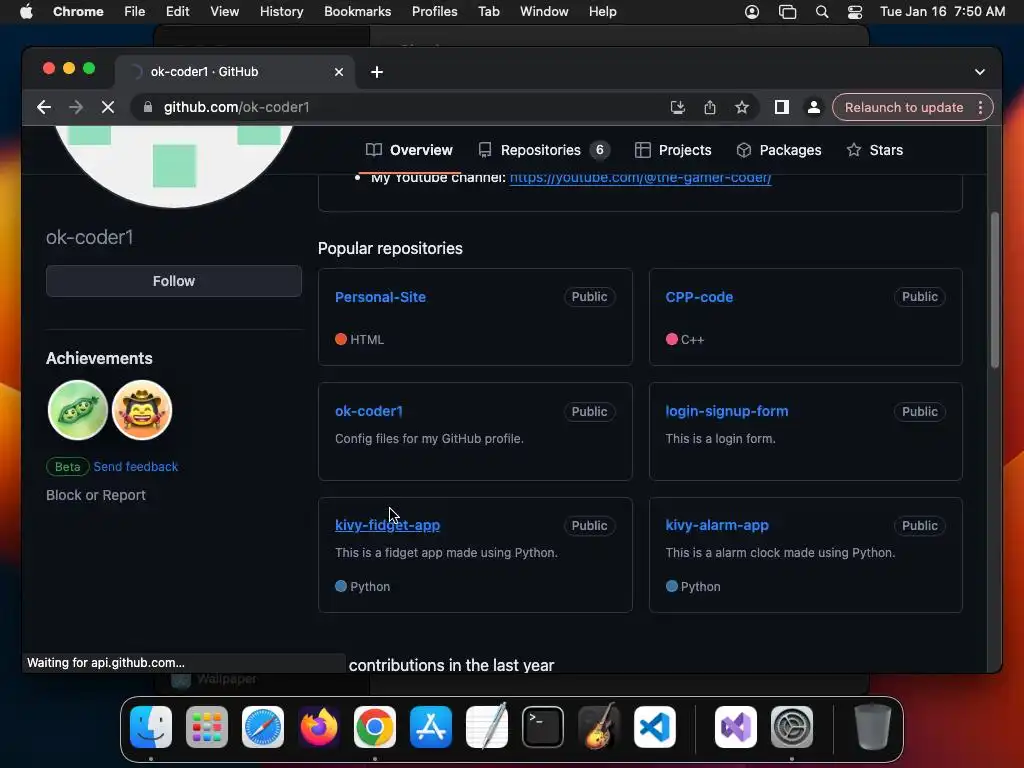Click the menu bar date and time
Screen dimensions: 1024x768
coord(942,12)
